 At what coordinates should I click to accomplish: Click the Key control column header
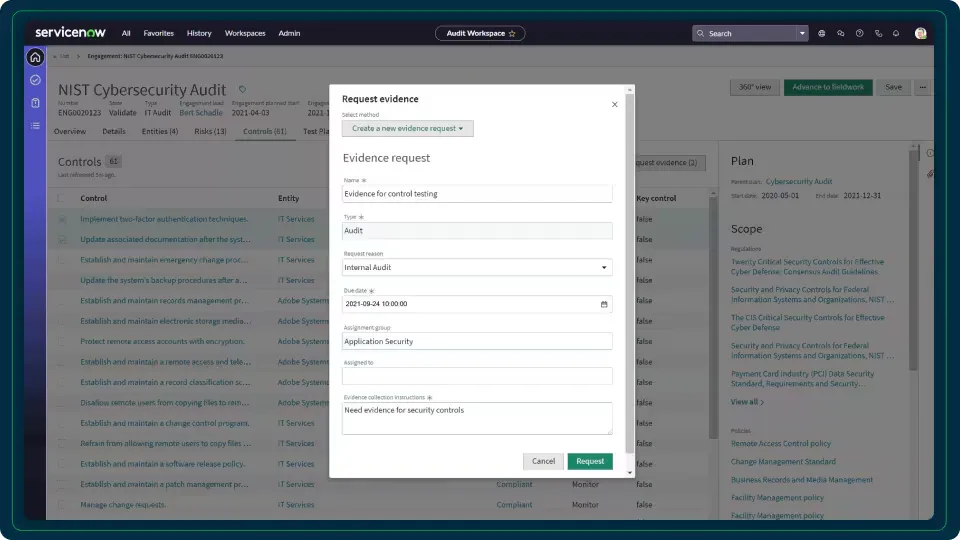tap(656, 198)
